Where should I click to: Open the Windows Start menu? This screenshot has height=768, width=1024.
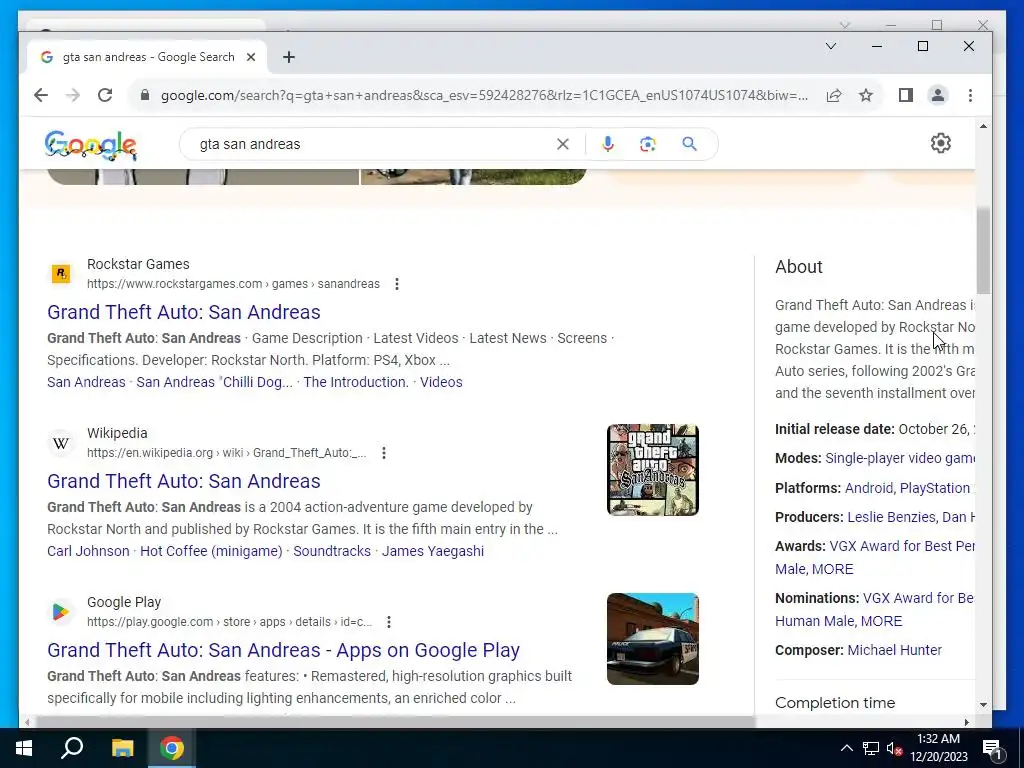point(24,748)
